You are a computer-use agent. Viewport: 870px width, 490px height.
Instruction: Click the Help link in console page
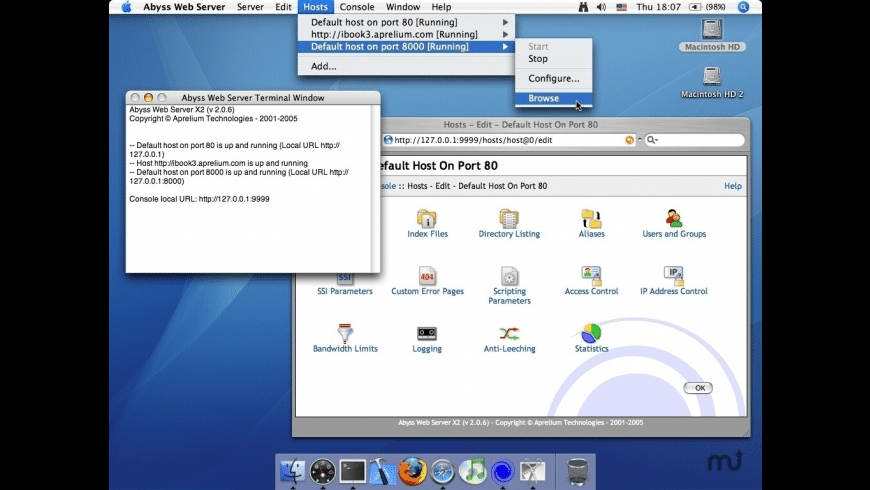(x=732, y=186)
